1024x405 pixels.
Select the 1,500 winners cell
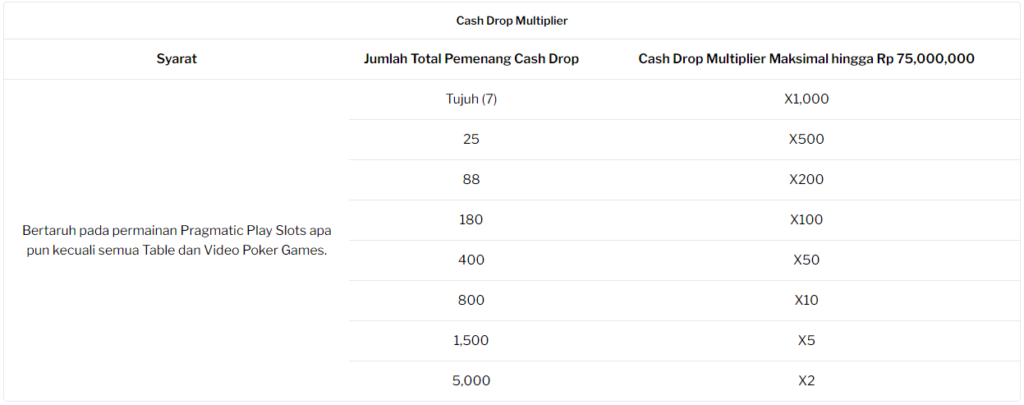tap(471, 340)
